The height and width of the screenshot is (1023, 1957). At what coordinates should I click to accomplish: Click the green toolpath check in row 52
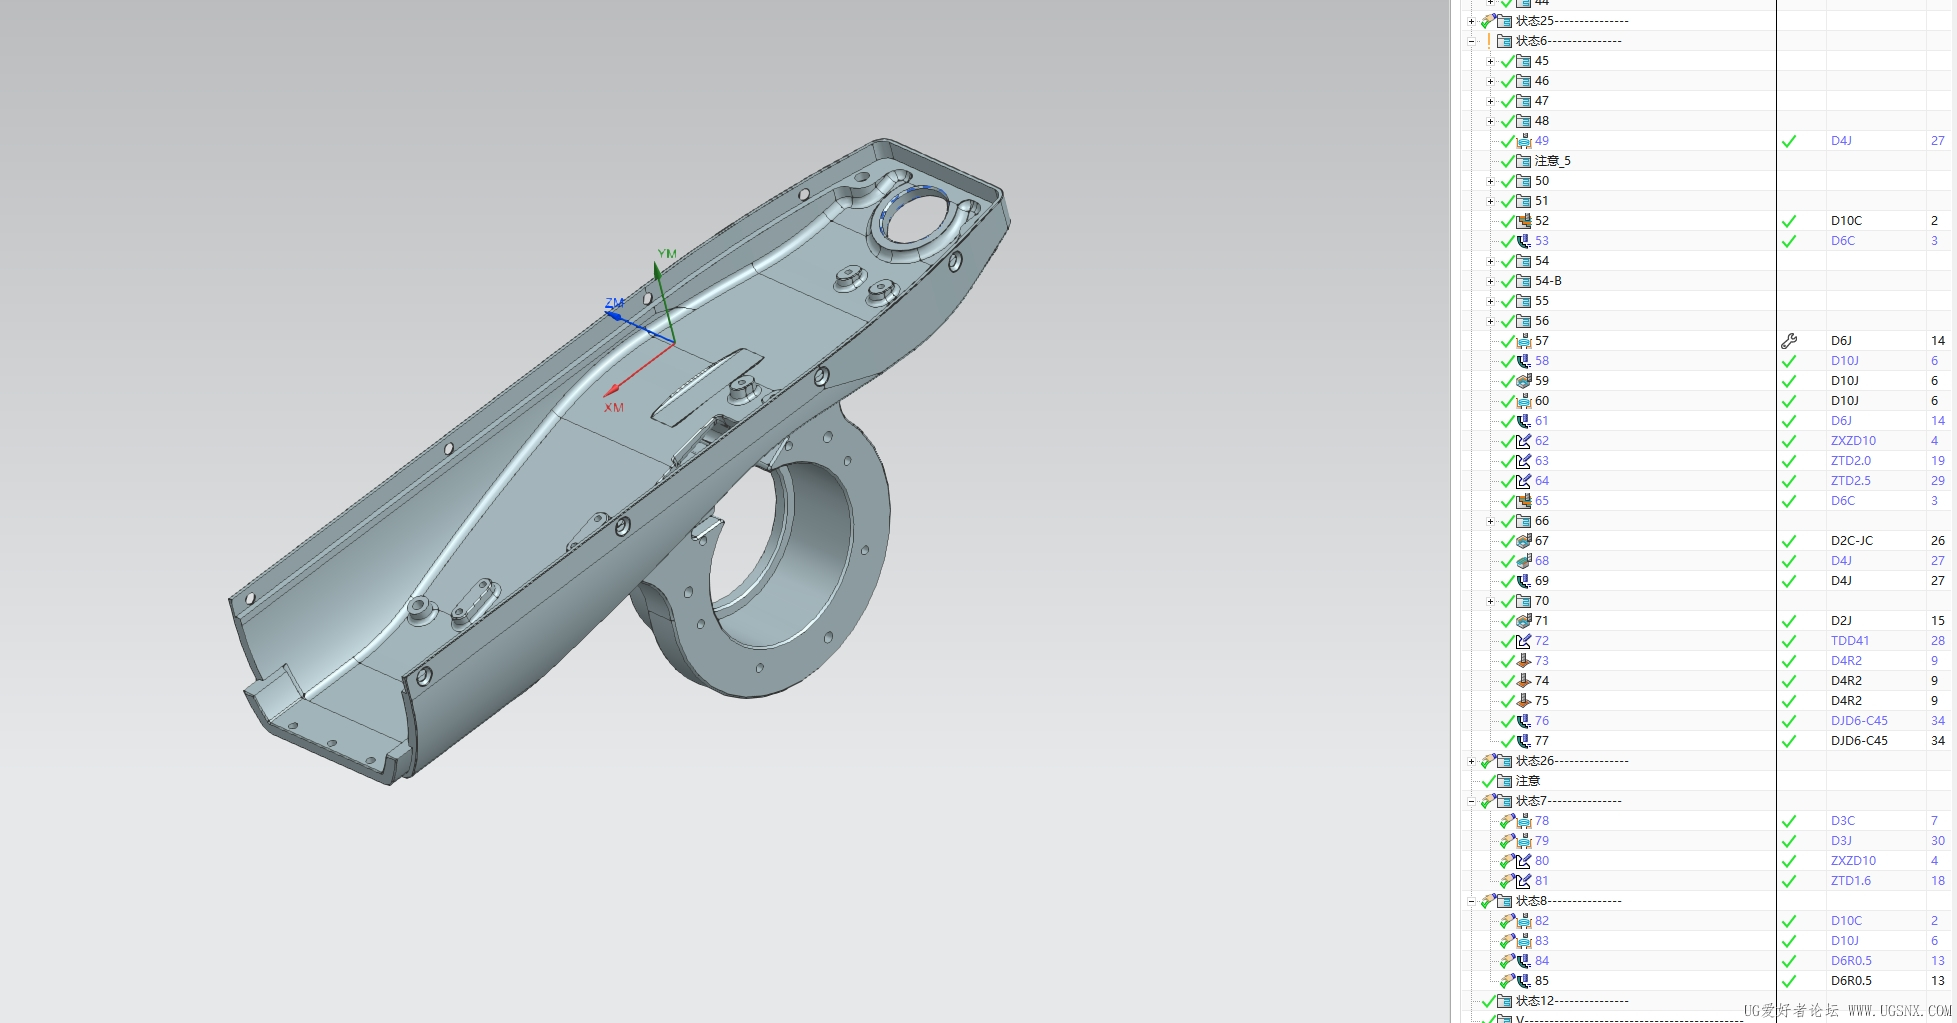[1789, 221]
